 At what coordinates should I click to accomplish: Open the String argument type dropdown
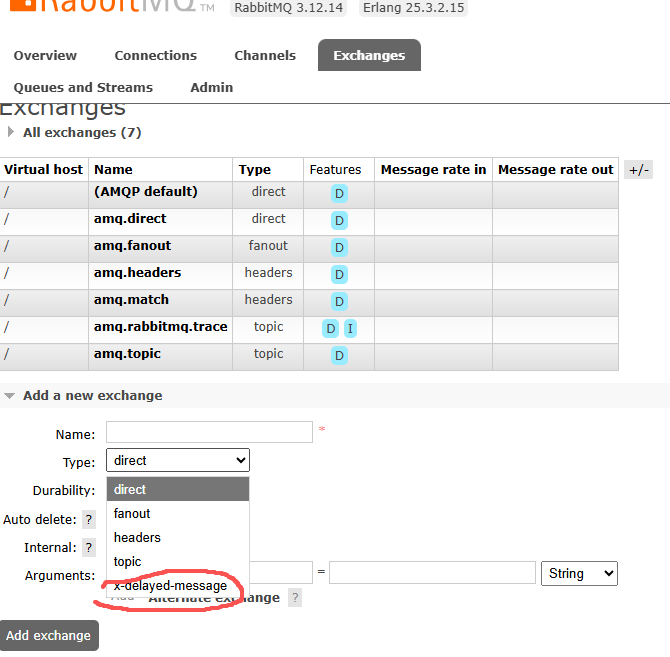click(x=579, y=573)
